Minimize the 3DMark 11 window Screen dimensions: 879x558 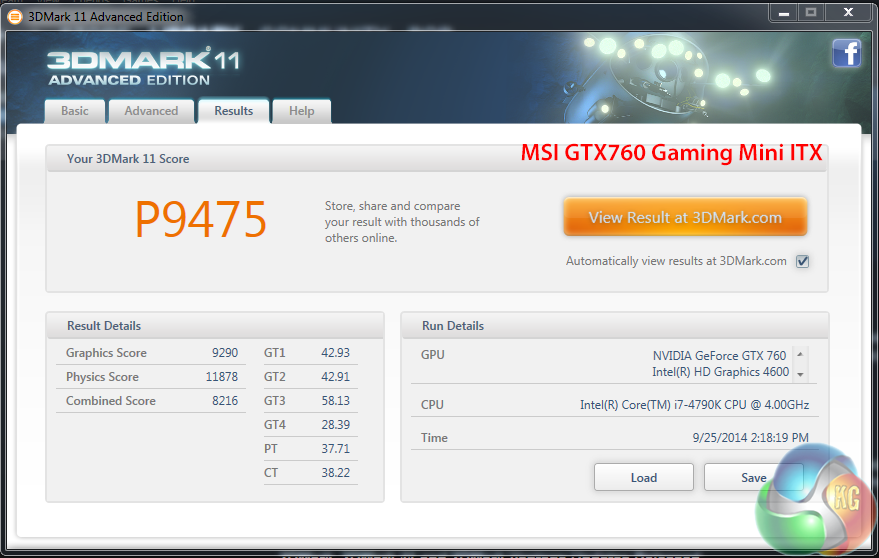[784, 13]
